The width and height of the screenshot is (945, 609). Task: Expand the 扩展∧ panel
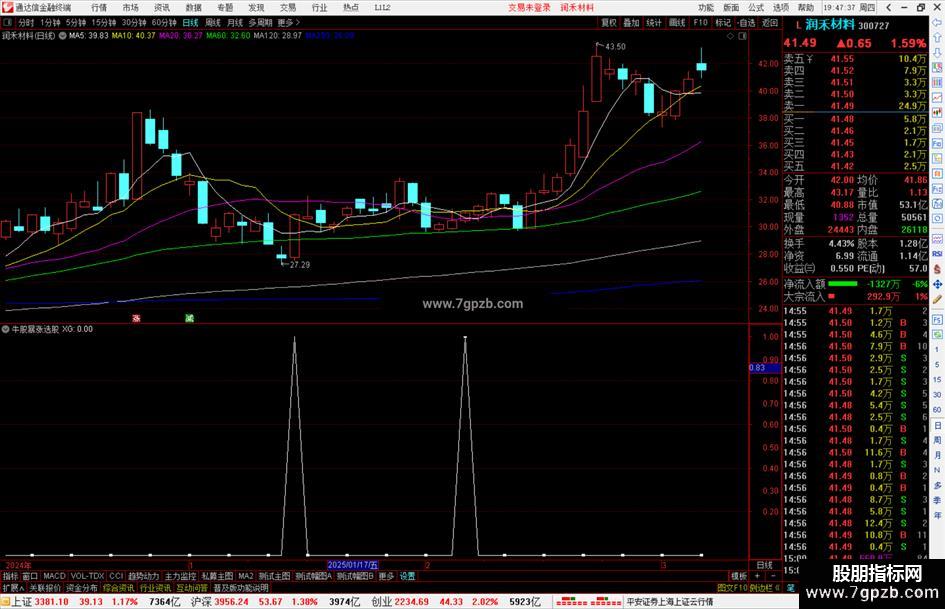tap(13, 588)
